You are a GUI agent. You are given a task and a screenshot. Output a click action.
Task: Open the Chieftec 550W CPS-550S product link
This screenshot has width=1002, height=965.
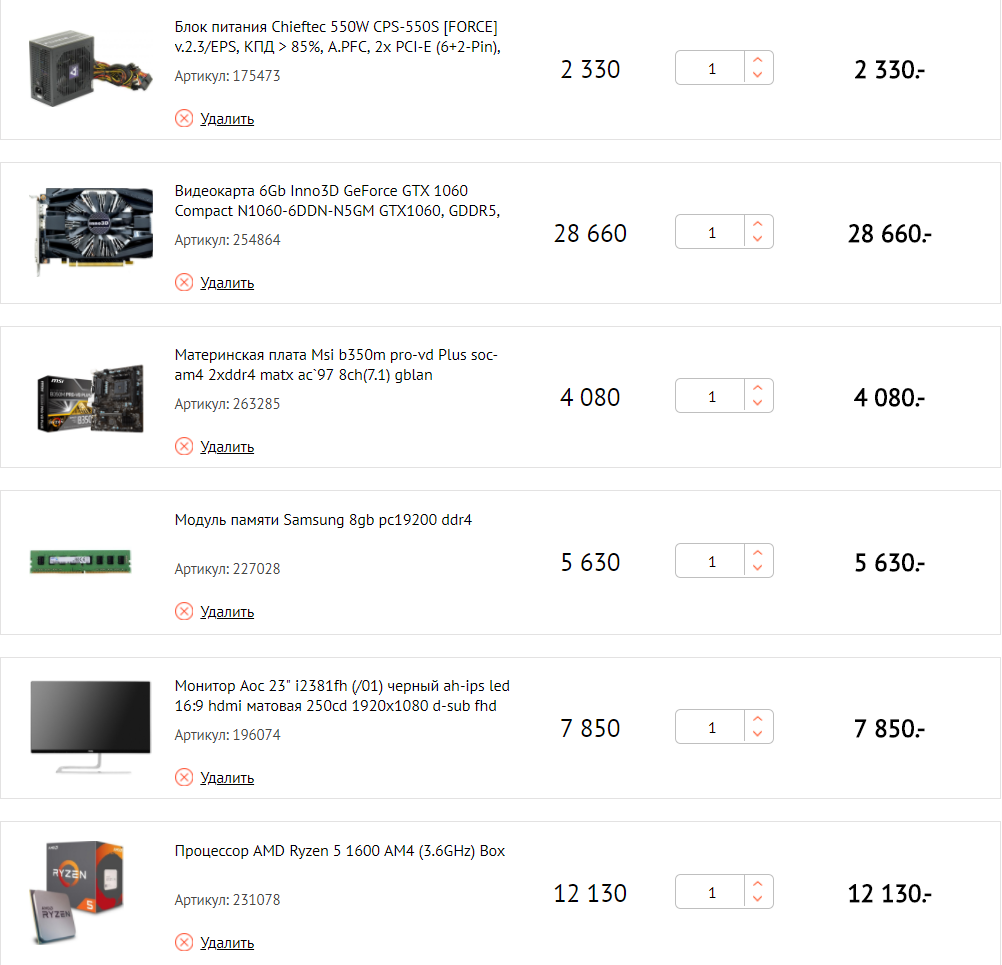click(337, 37)
